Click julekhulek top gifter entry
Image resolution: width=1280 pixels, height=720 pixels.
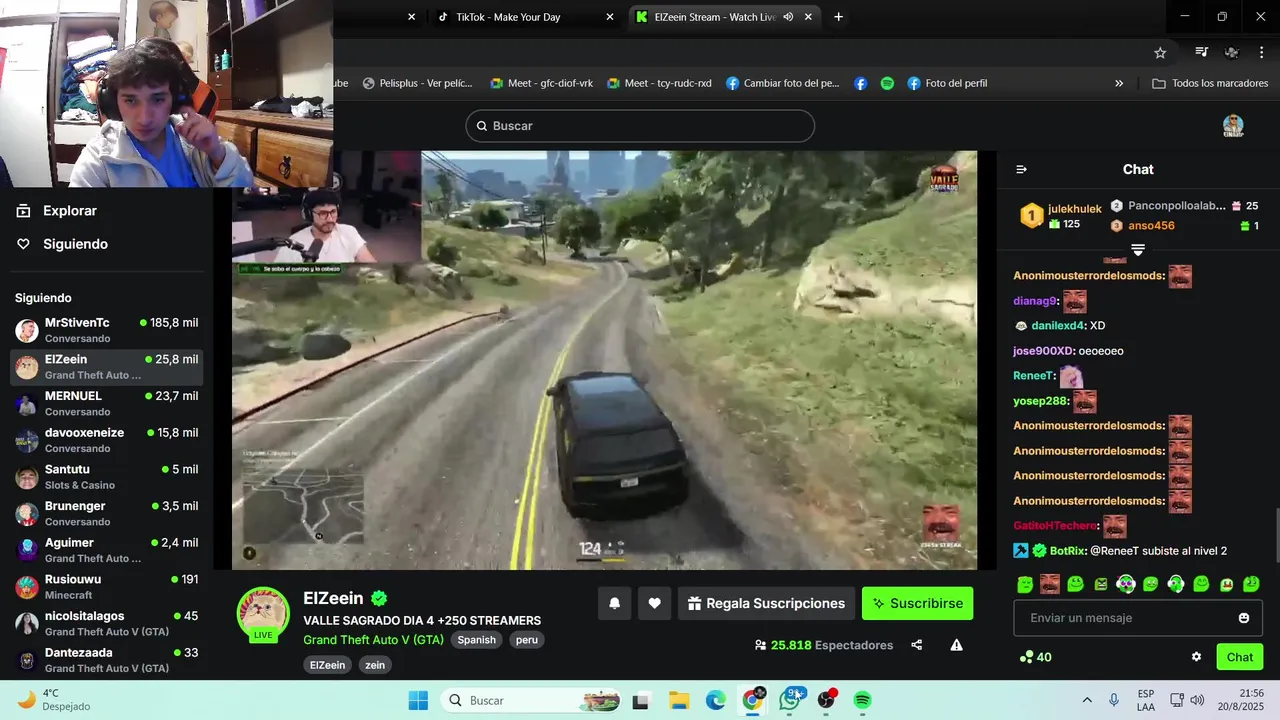[1061, 215]
